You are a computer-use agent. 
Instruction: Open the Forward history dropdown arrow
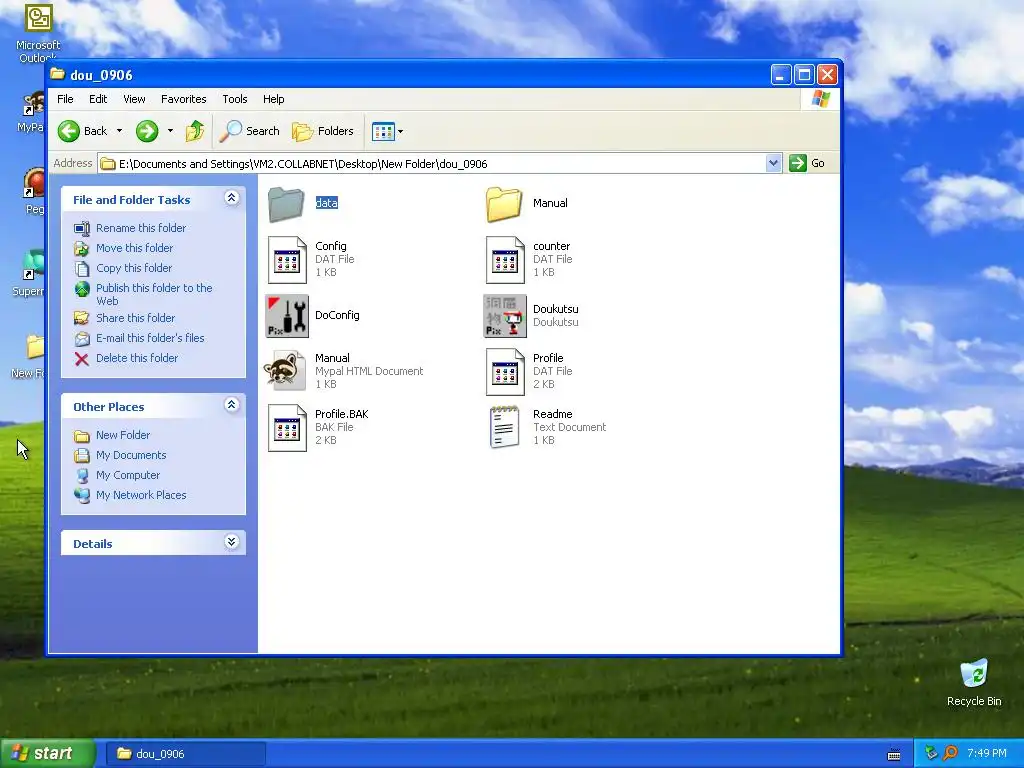[x=170, y=131]
